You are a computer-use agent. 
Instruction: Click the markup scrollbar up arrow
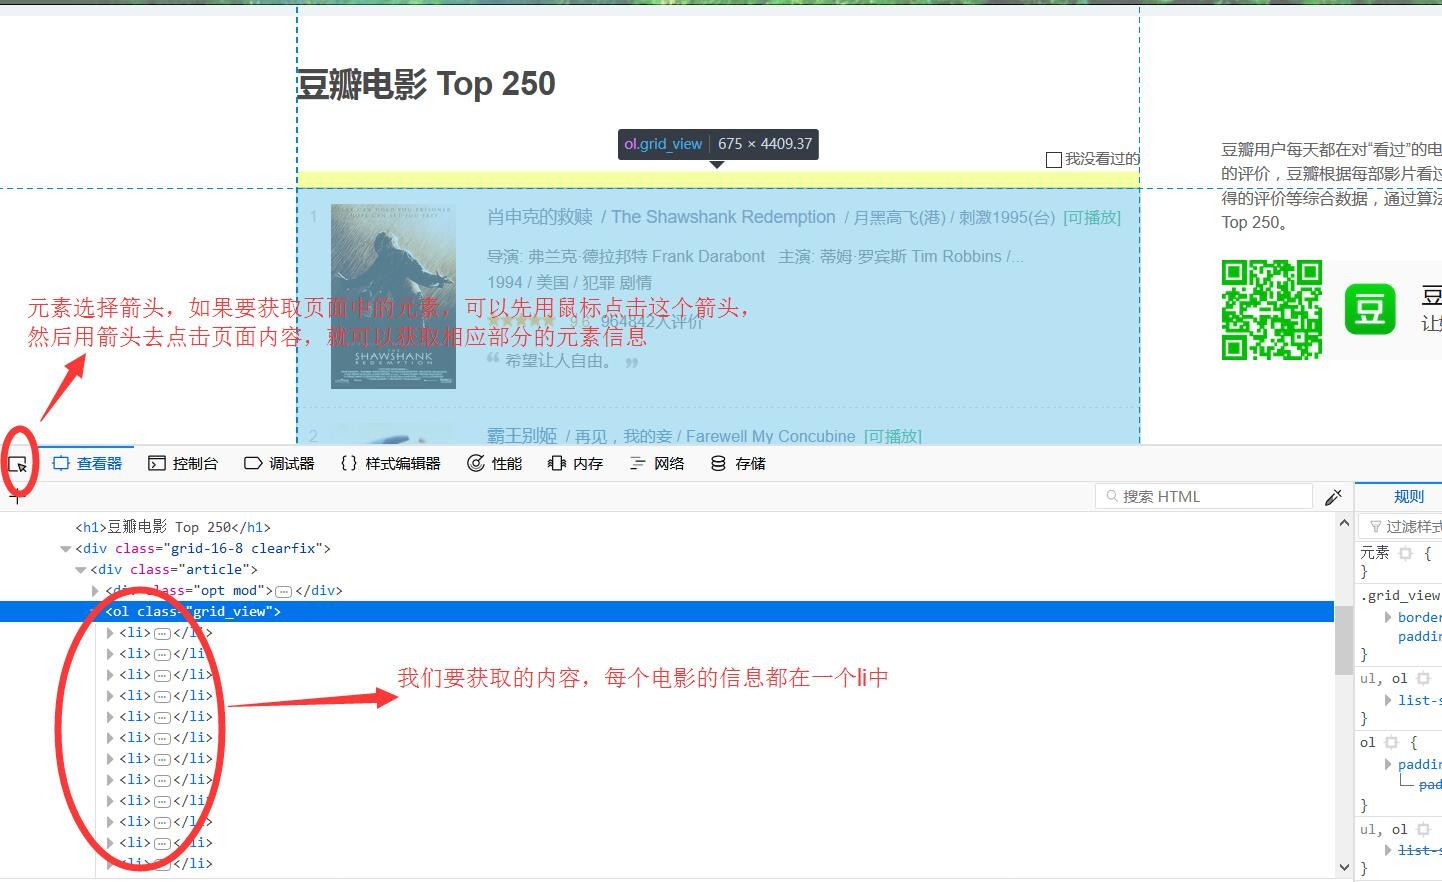1344,525
